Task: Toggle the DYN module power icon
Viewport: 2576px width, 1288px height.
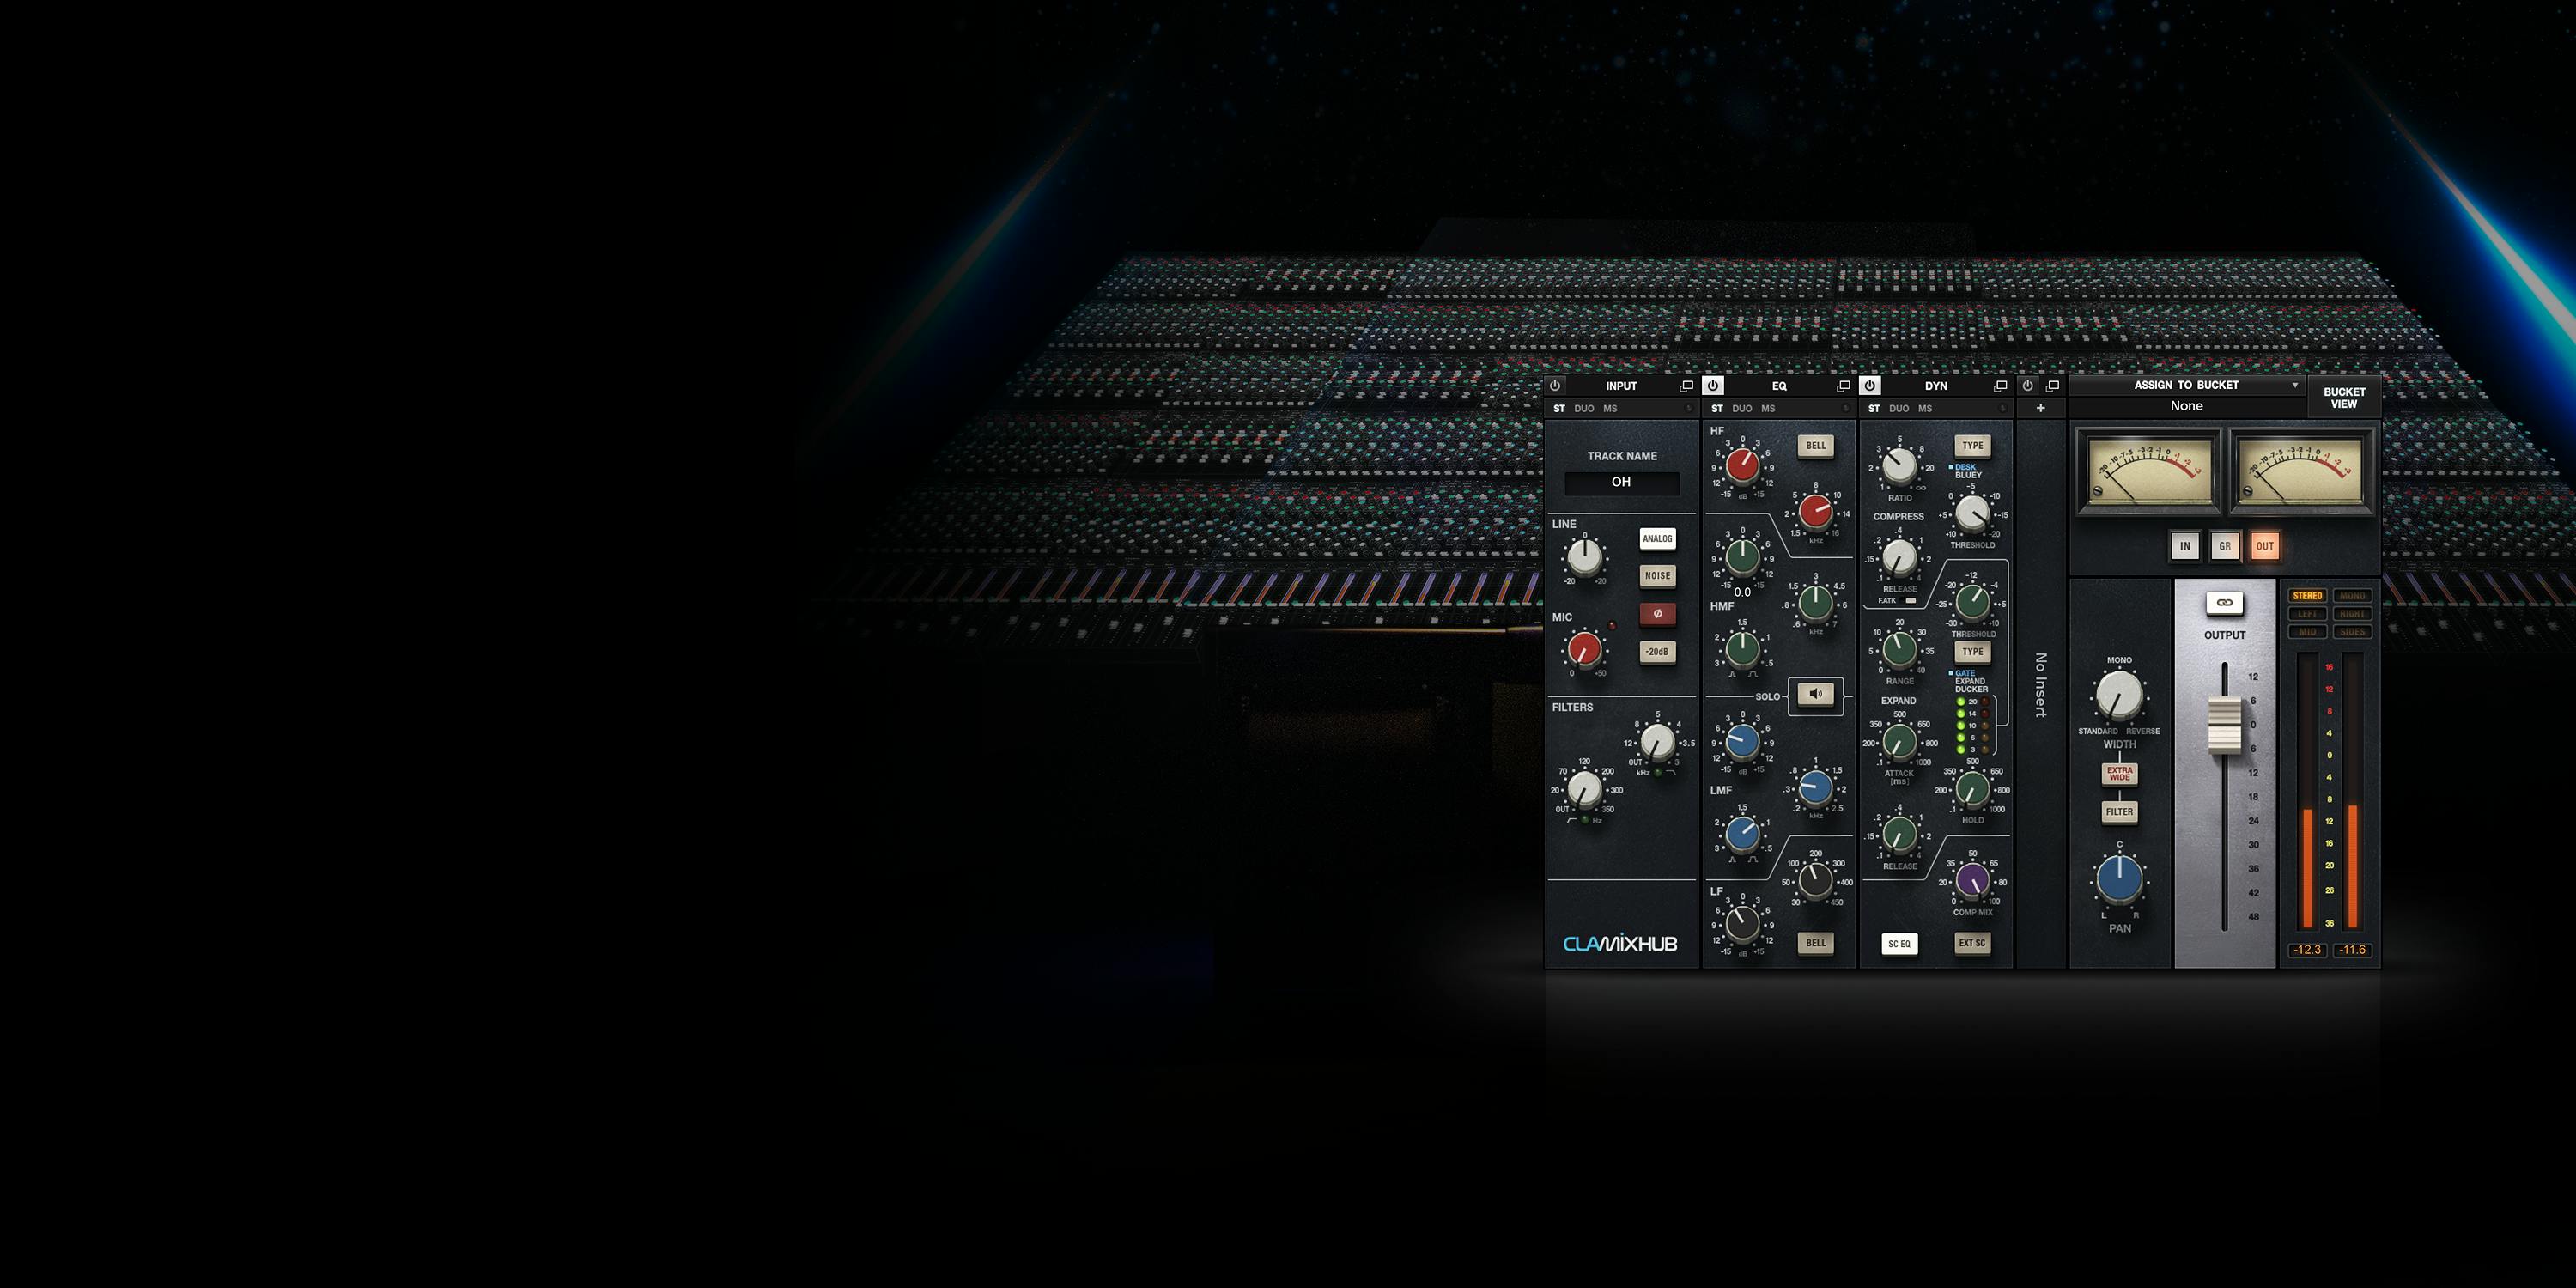Action: pos(1870,385)
